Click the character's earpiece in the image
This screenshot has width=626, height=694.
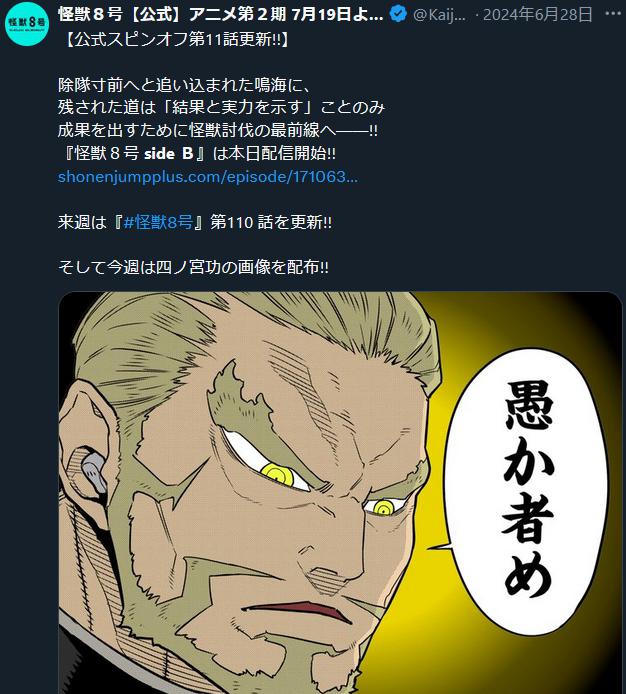coord(93,473)
